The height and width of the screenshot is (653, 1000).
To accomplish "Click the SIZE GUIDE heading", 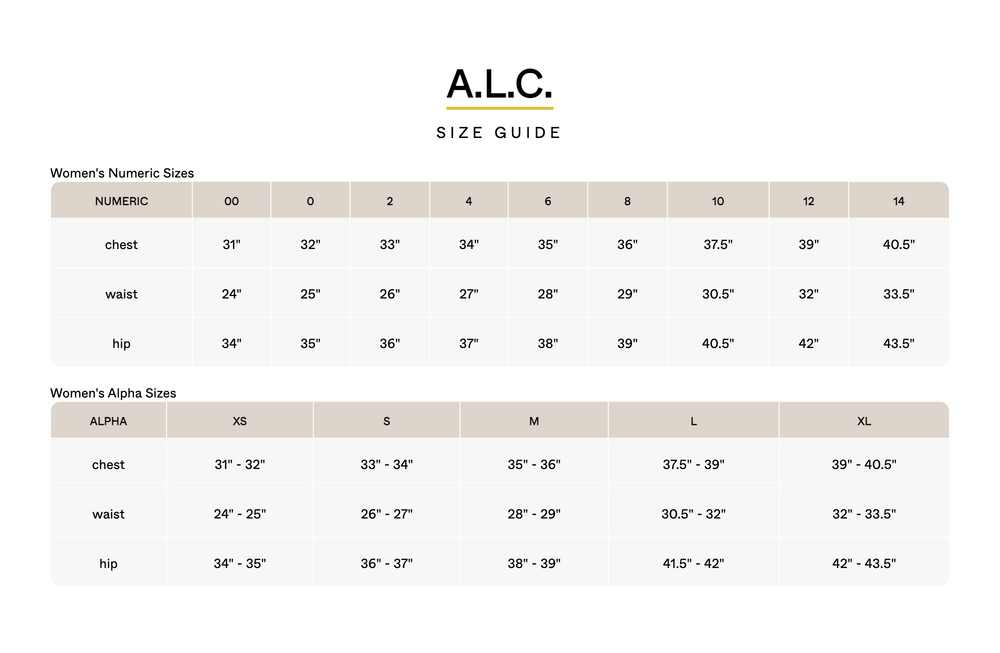I will (499, 132).
